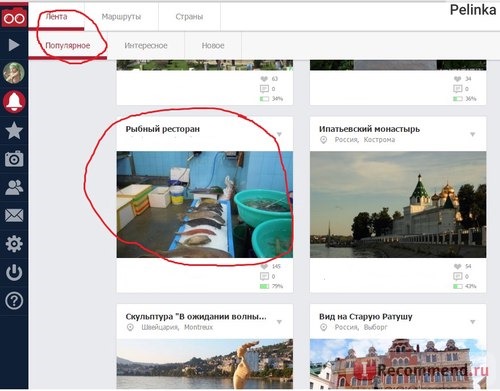Click the red binoculars logo icon
Screen dimensions: 500x391
pyautogui.click(x=14, y=17)
